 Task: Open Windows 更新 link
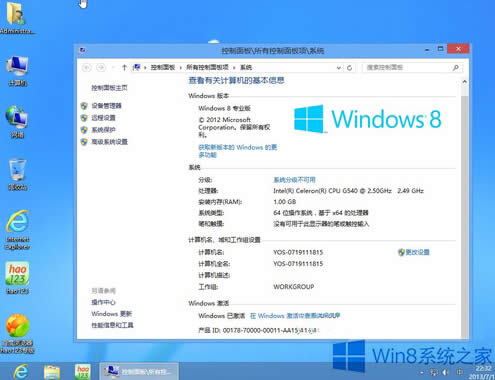(112, 314)
